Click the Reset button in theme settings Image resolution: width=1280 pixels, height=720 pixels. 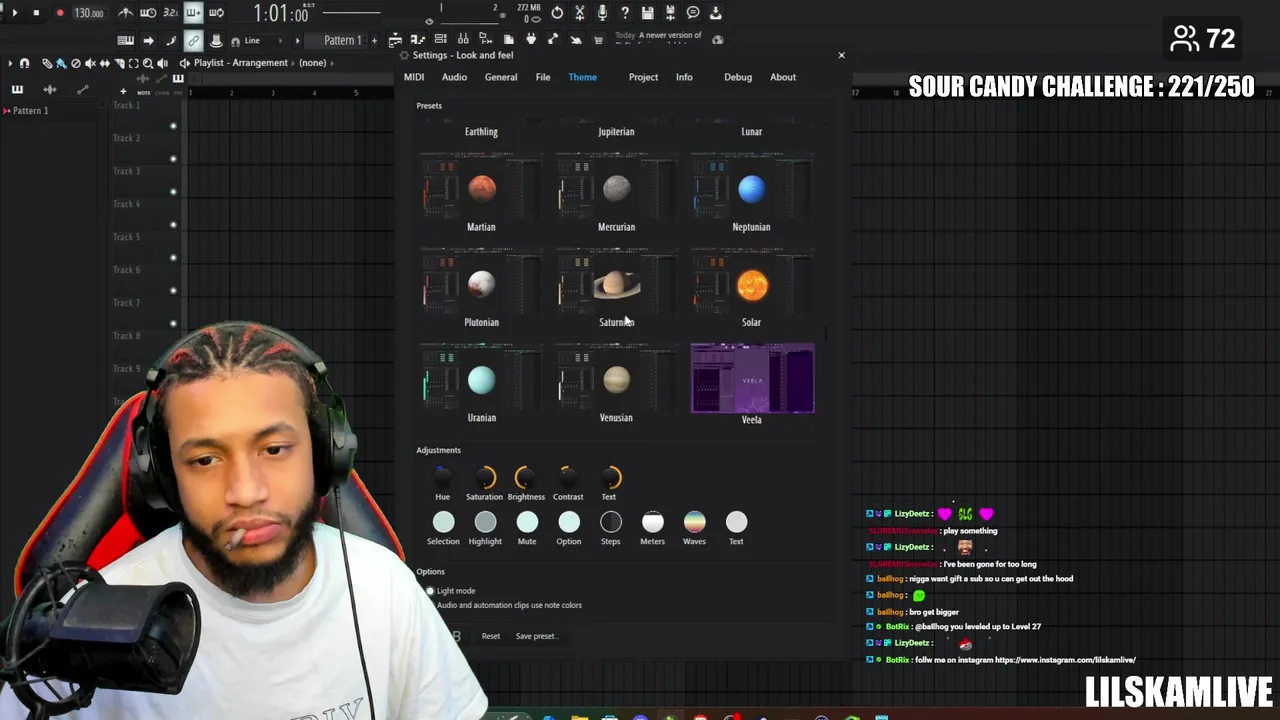coord(490,636)
